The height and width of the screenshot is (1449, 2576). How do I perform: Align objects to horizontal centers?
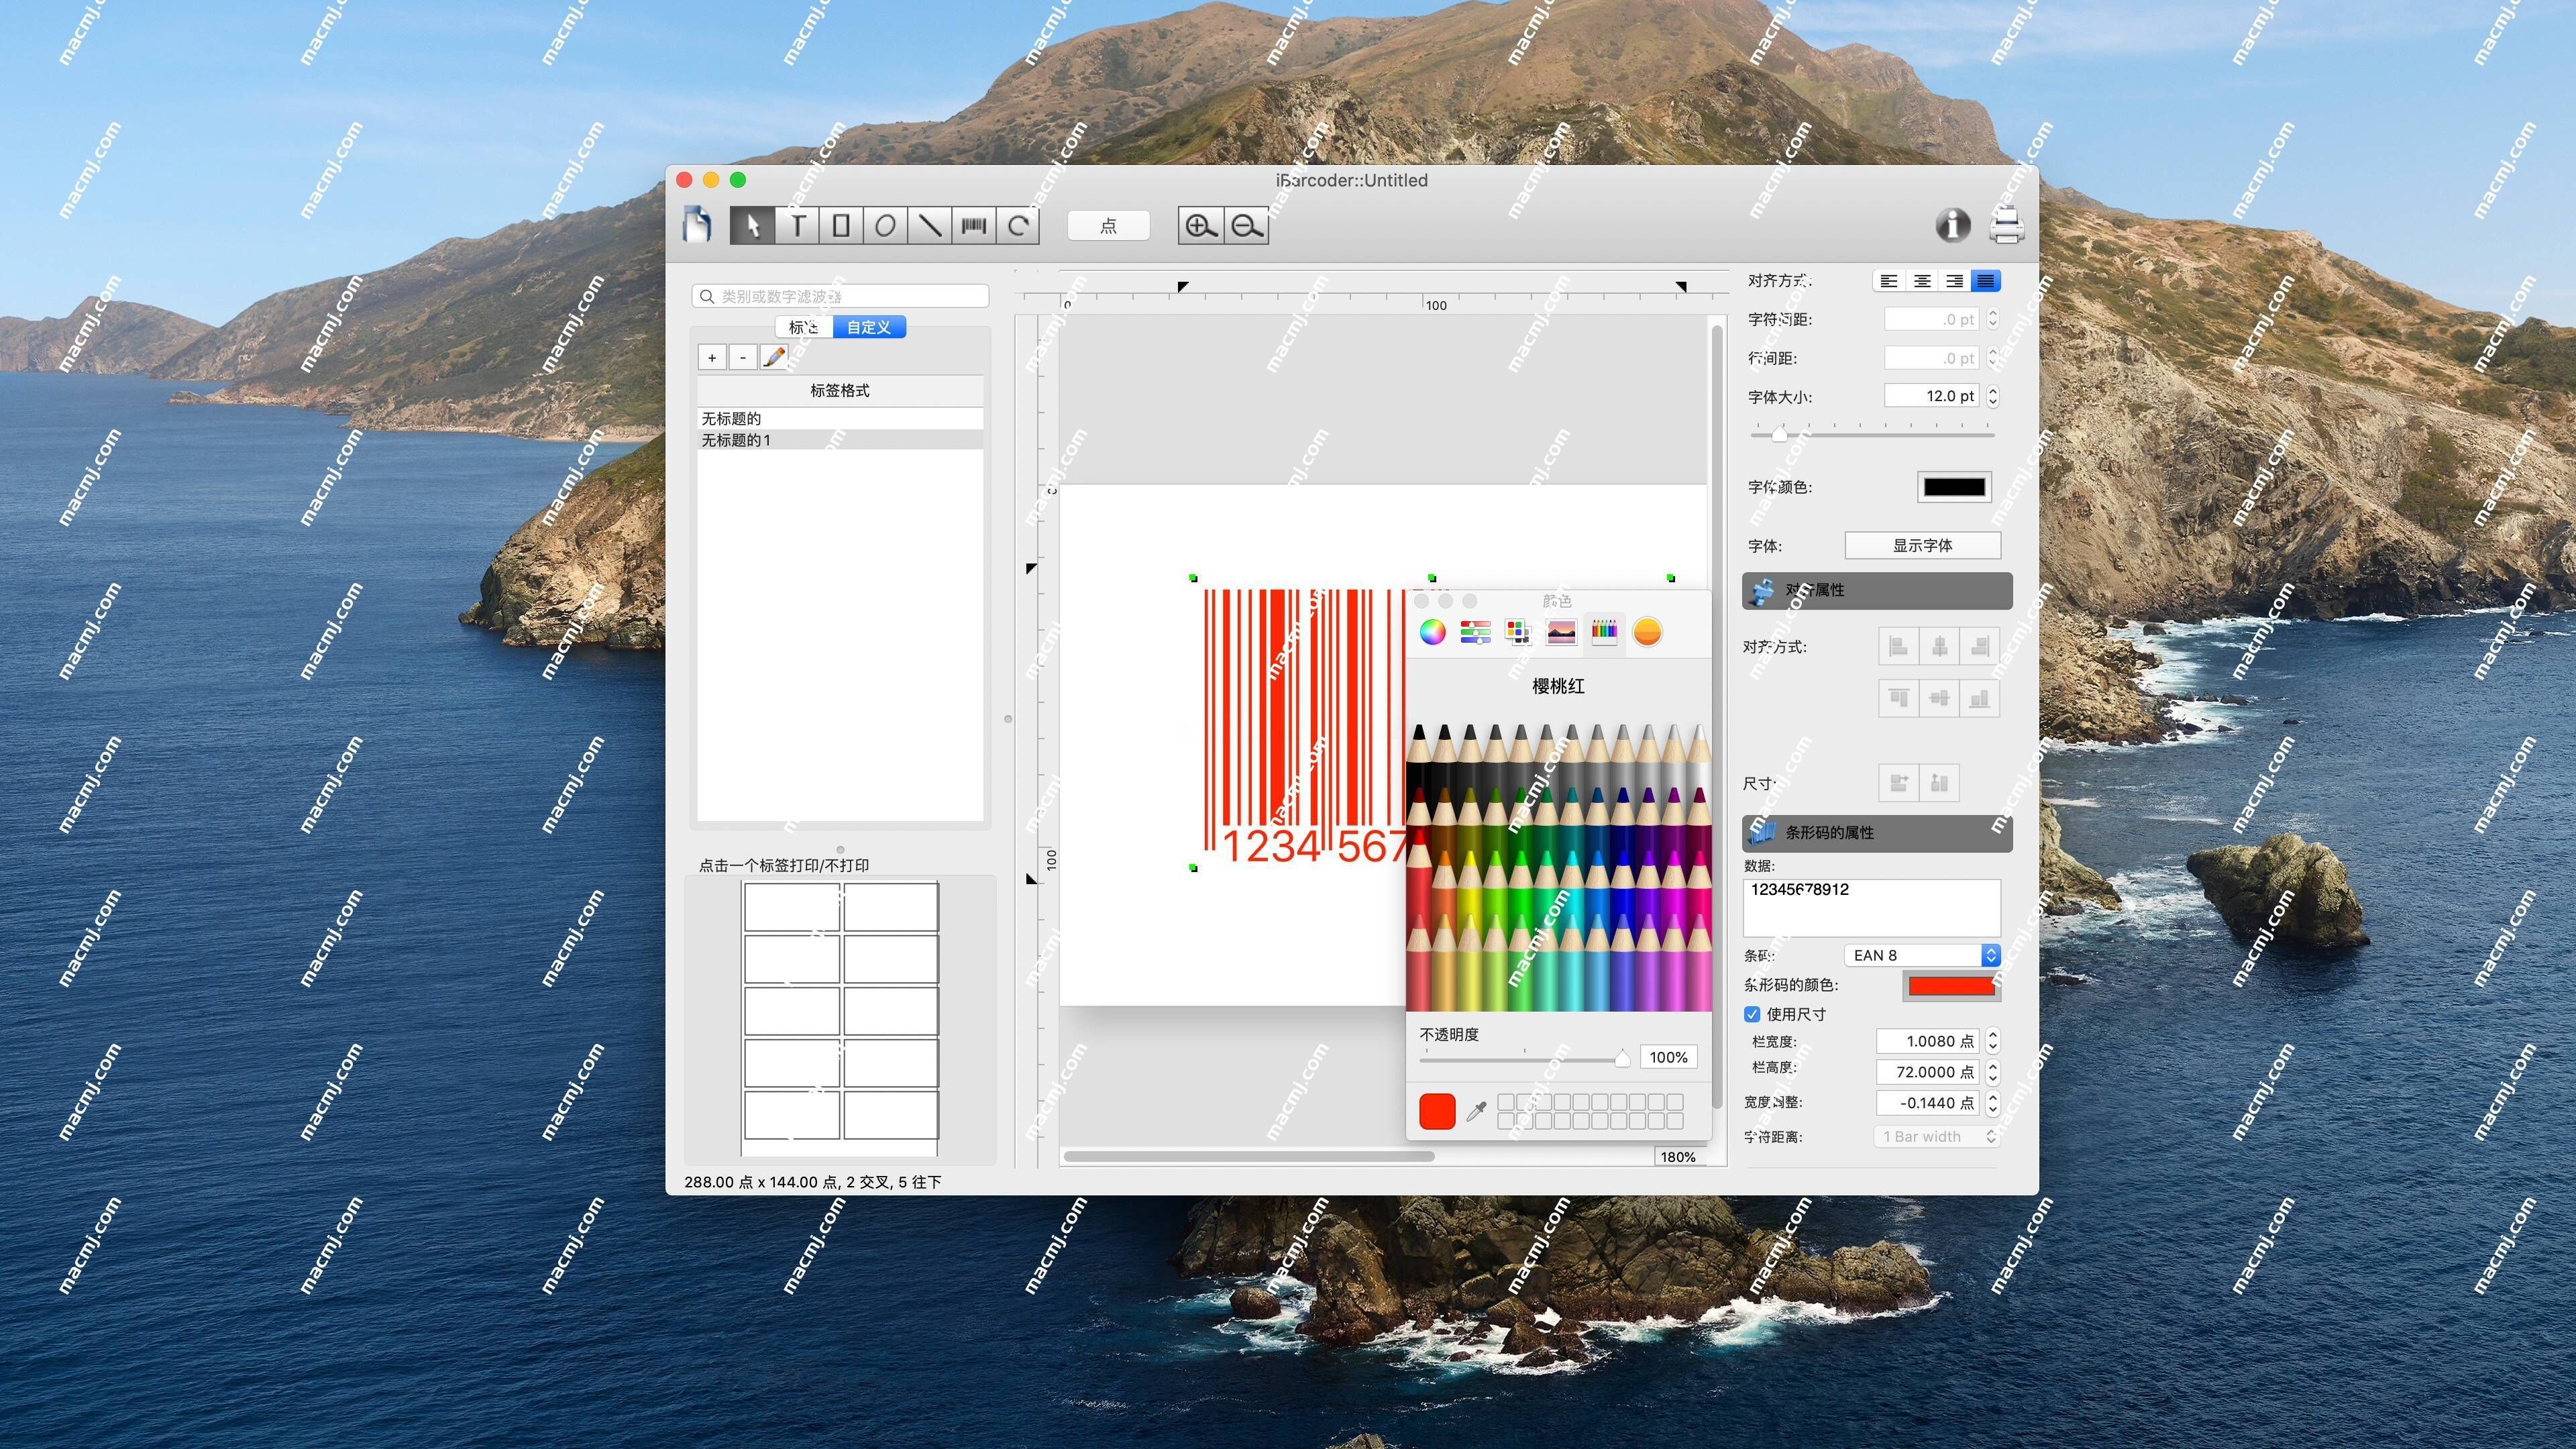coord(1939,647)
